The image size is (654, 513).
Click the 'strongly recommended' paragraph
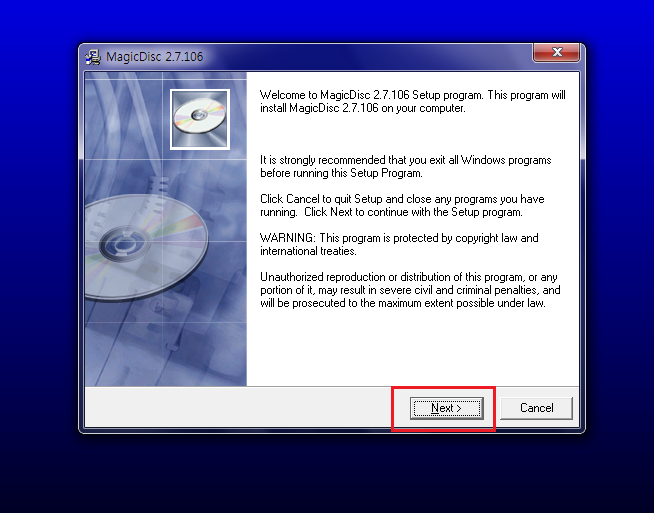405,166
